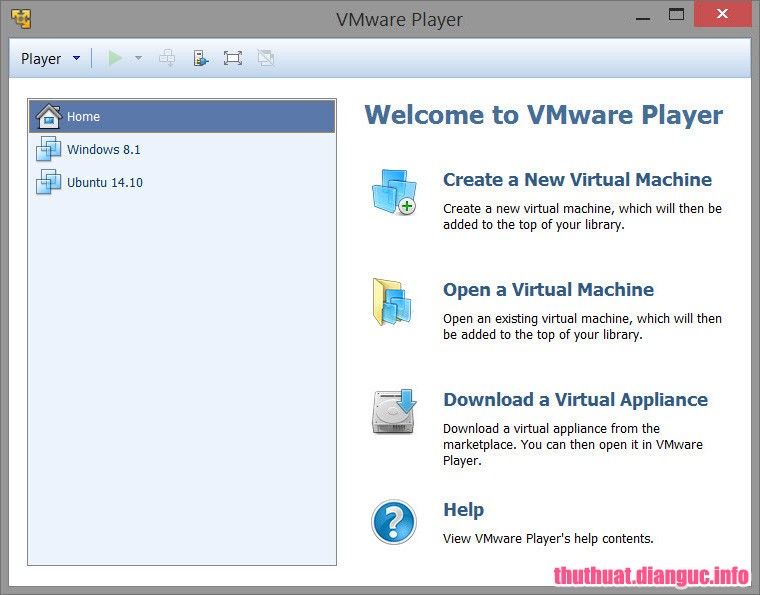Click 'Welcome to VMware Player' heading text
This screenshot has height=595, width=760.
tap(543, 115)
